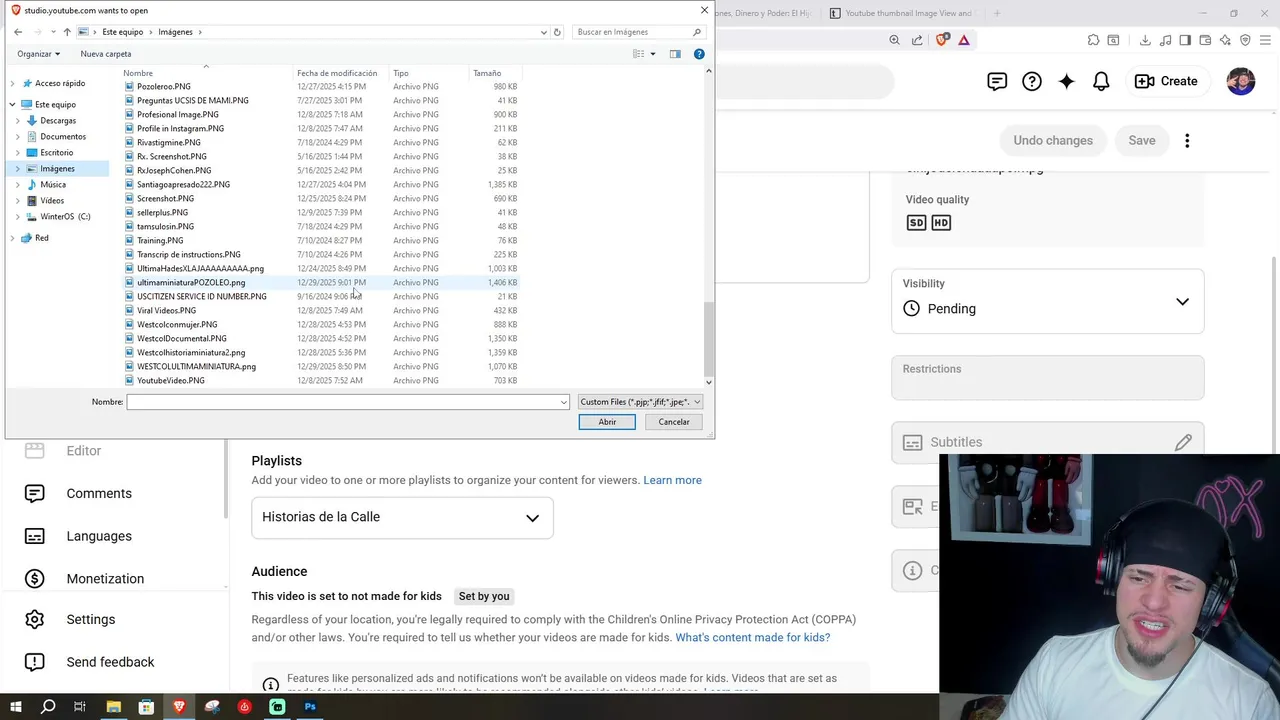This screenshot has height=720, width=1280.
Task: Click the Cancelar button
Action: pos(674,422)
